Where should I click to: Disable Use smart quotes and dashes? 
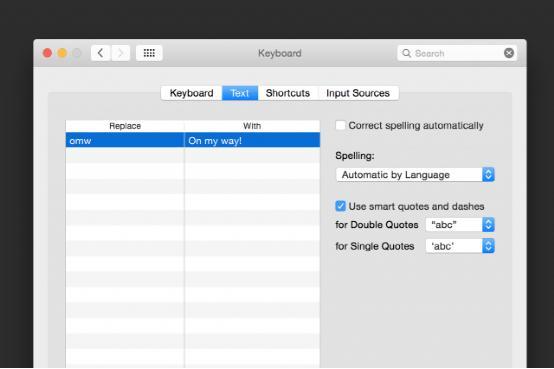[x=340, y=206]
